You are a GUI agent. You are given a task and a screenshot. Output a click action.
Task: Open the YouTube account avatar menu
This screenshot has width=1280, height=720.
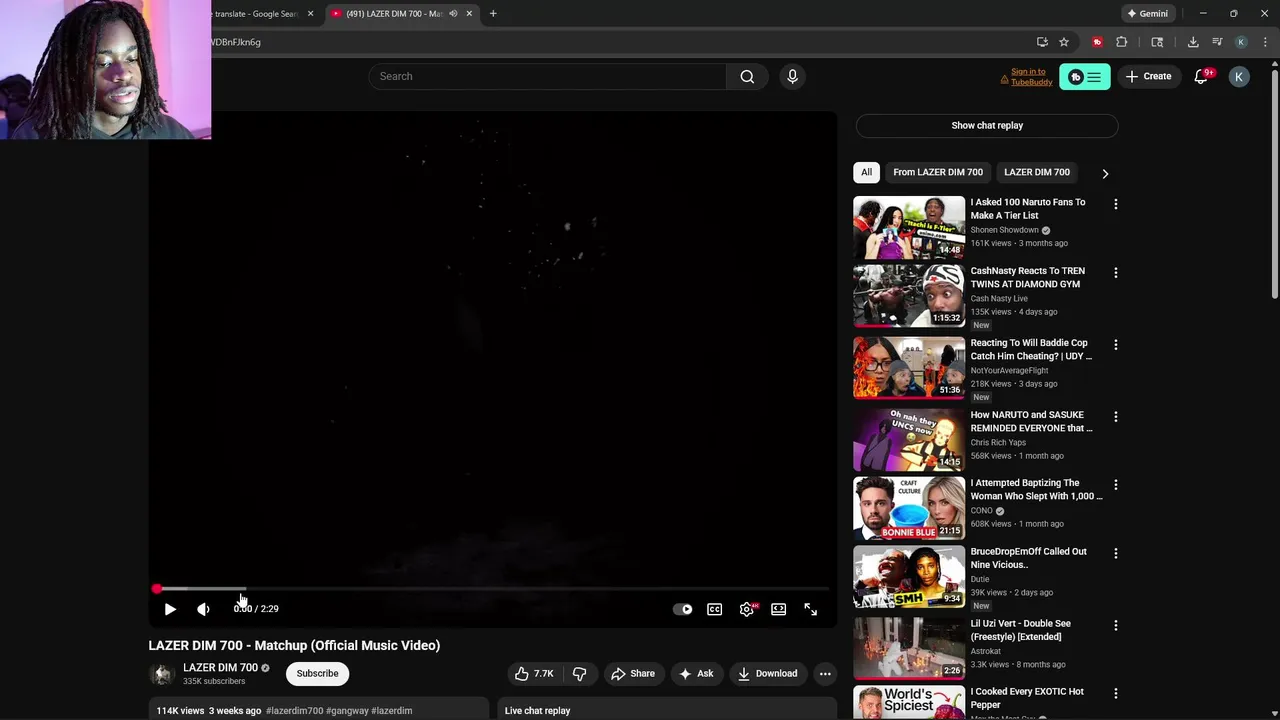click(1239, 77)
